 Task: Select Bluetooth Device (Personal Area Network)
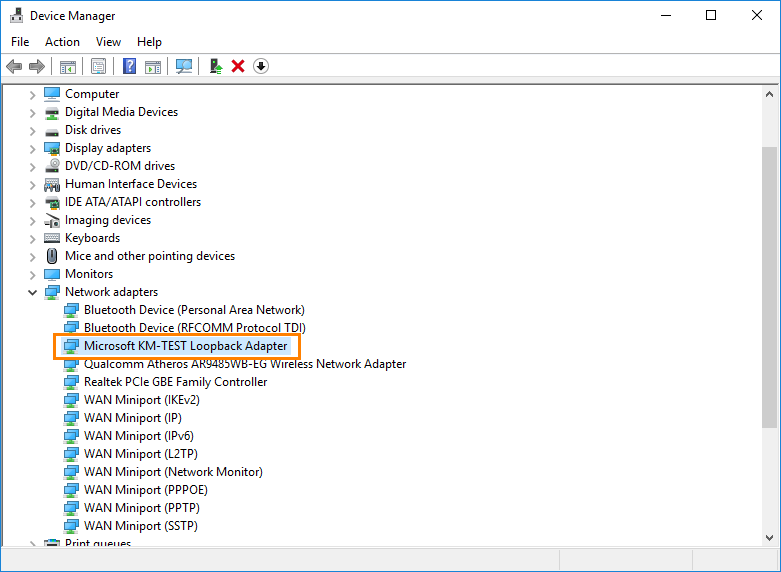click(194, 310)
